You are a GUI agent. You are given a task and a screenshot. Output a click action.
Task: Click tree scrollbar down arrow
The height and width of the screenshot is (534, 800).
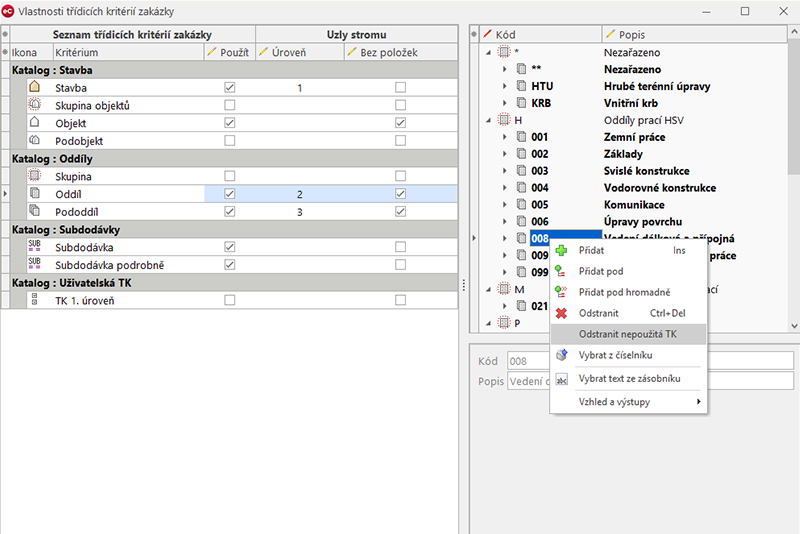click(794, 325)
